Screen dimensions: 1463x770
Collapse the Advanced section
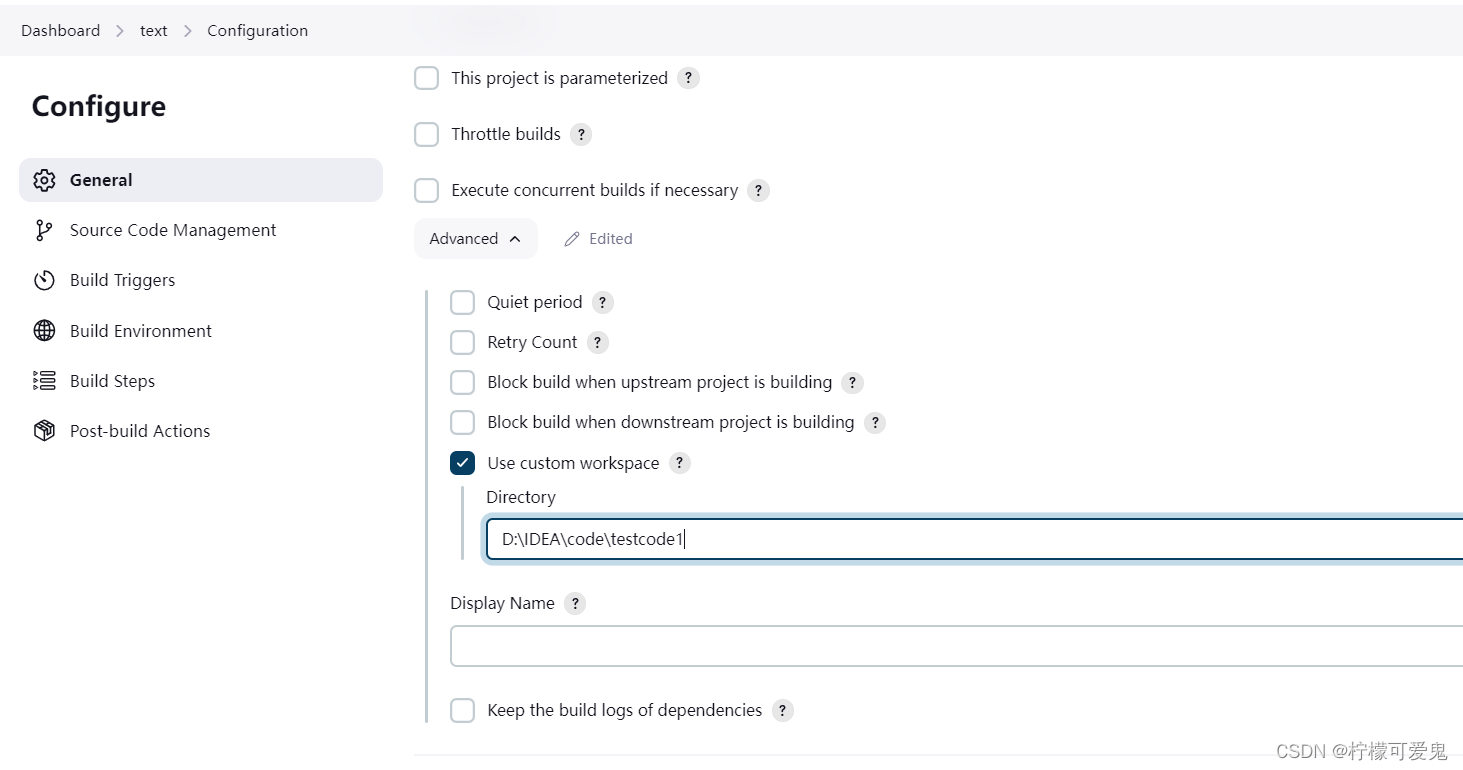[475, 239]
